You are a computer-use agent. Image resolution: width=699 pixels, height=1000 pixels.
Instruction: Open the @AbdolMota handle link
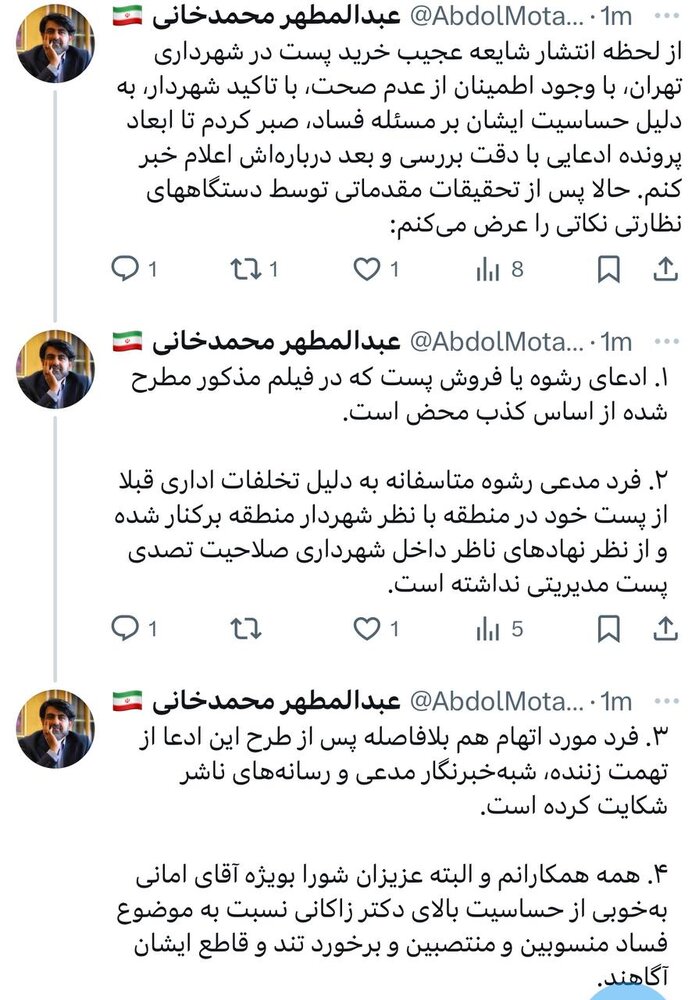tap(496, 13)
